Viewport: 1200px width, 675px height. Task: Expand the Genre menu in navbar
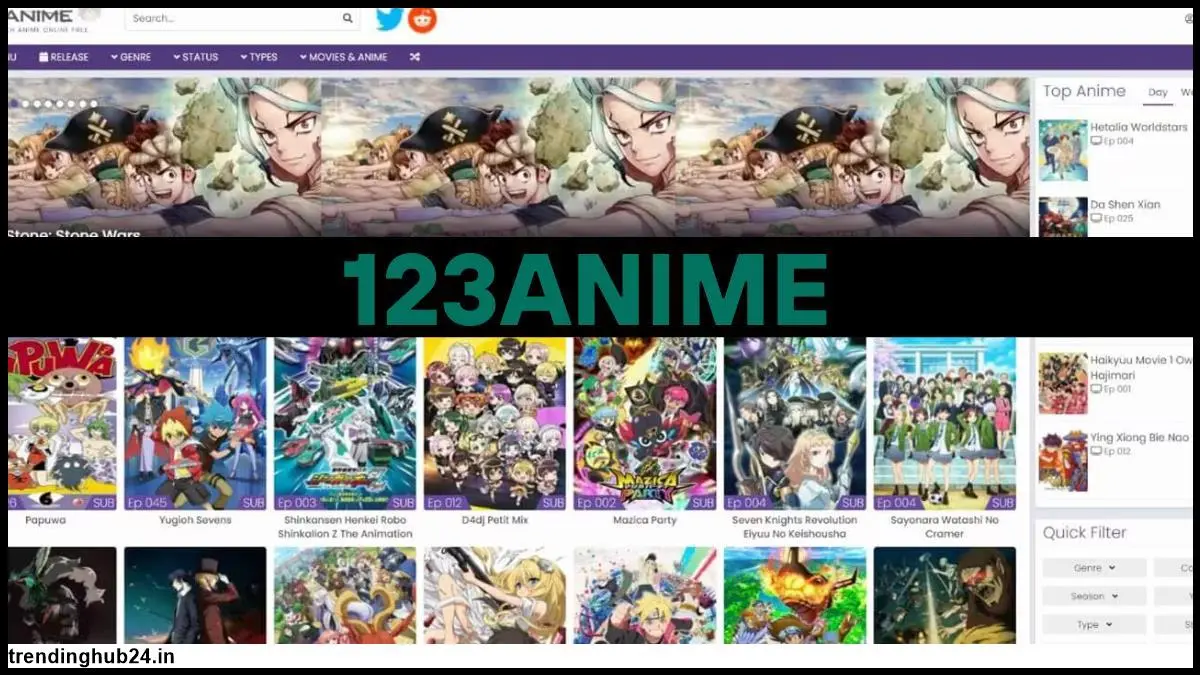(131, 57)
